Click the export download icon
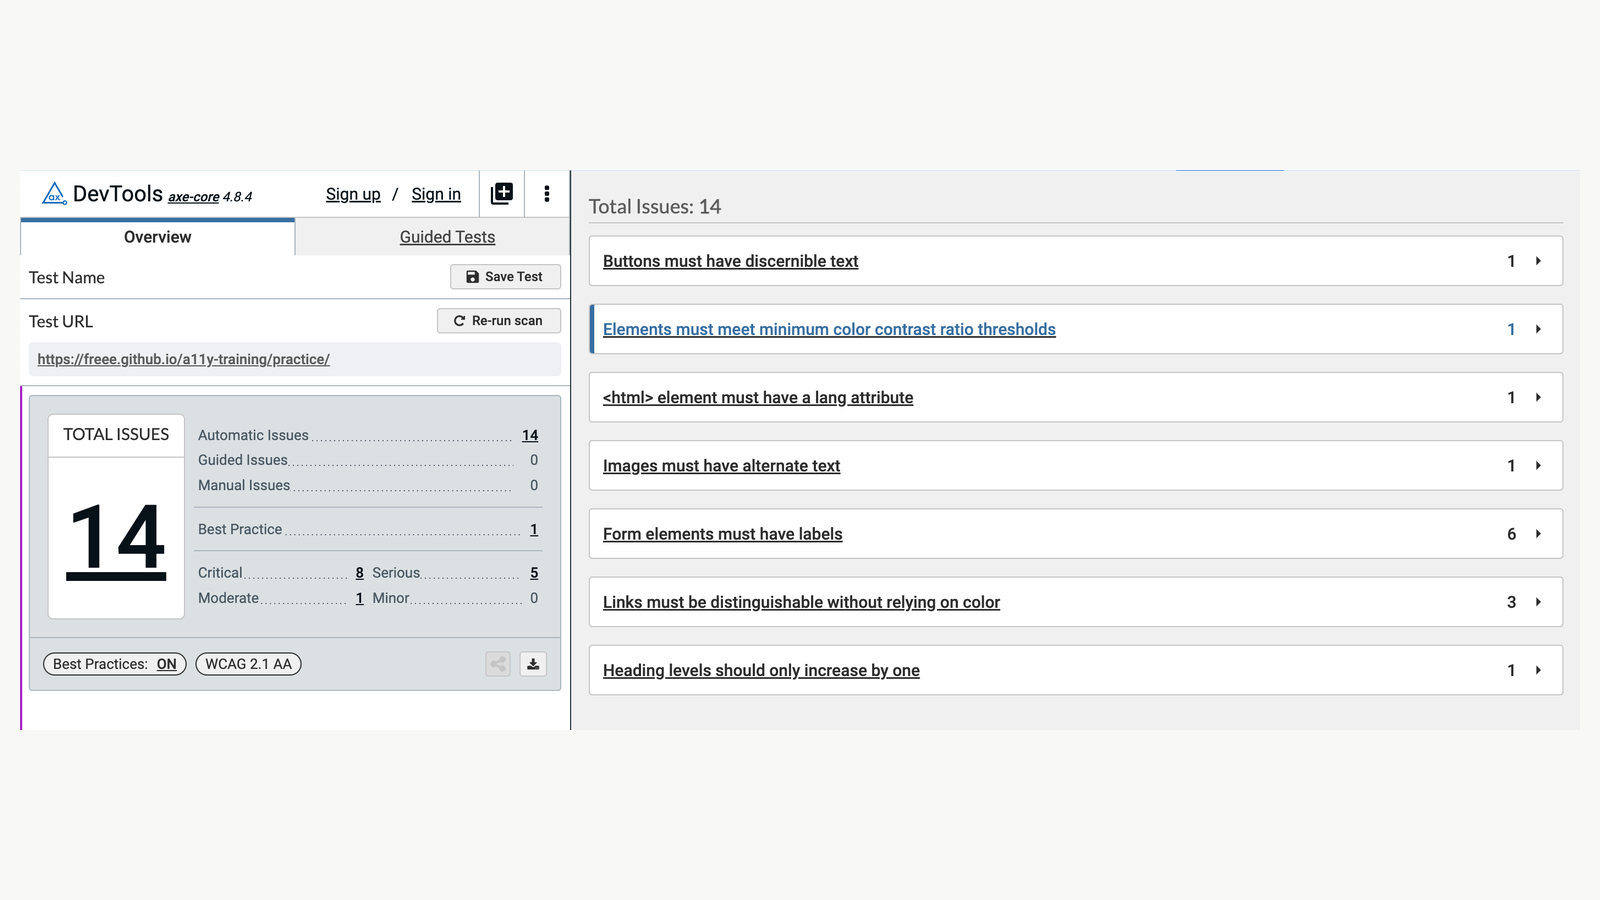The height and width of the screenshot is (900, 1600). click(533, 664)
